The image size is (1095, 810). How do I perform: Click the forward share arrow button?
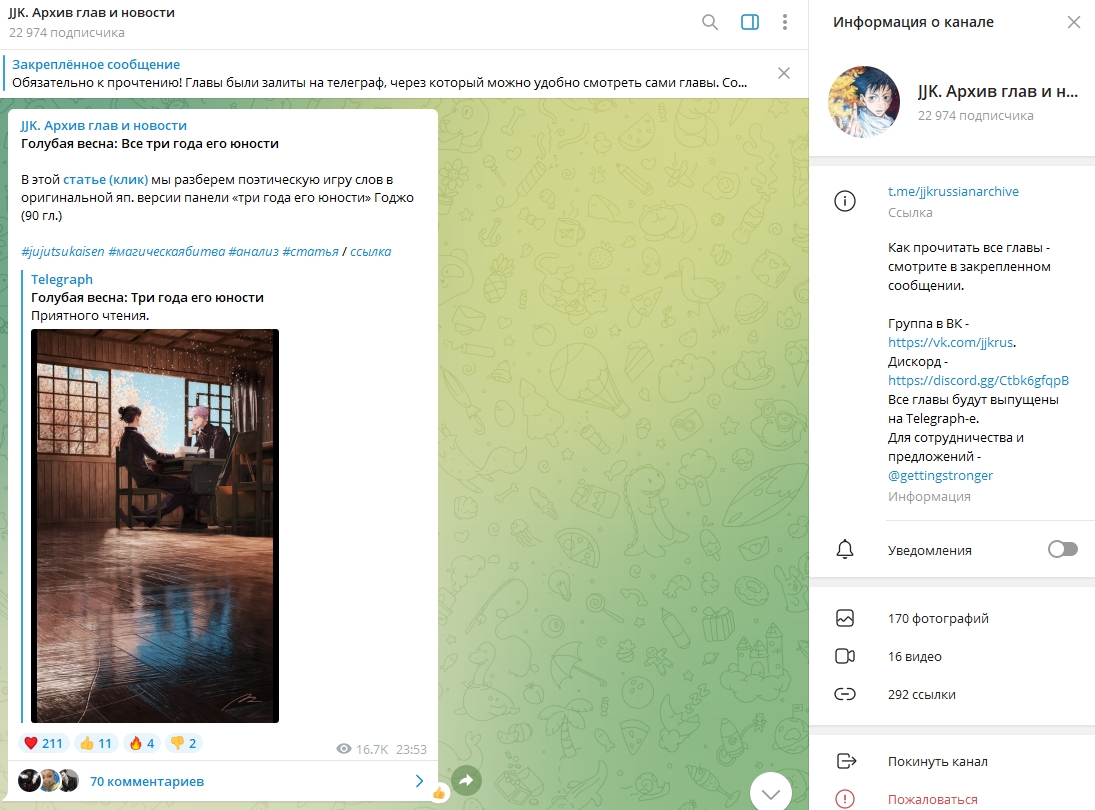(466, 781)
